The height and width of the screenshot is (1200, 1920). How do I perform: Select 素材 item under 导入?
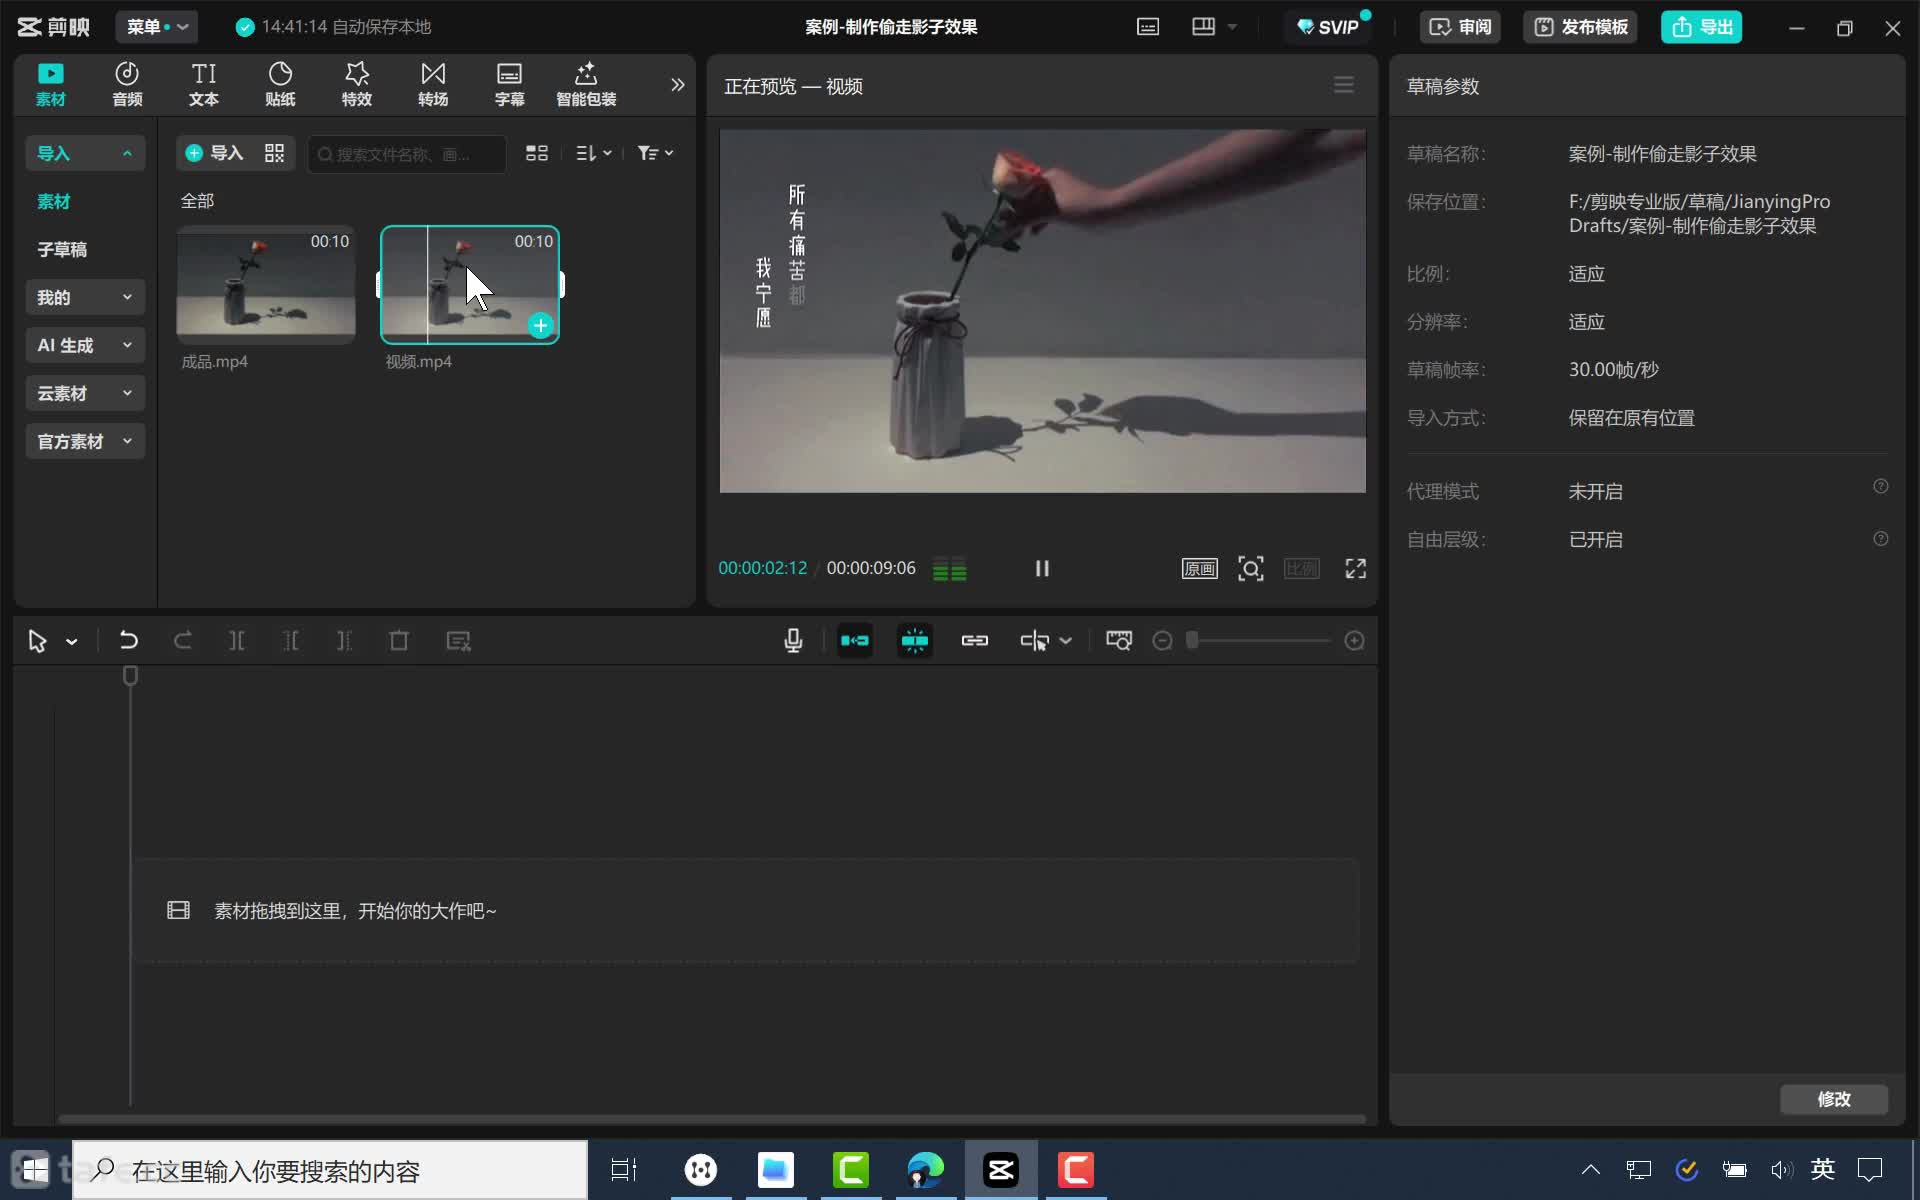[54, 201]
